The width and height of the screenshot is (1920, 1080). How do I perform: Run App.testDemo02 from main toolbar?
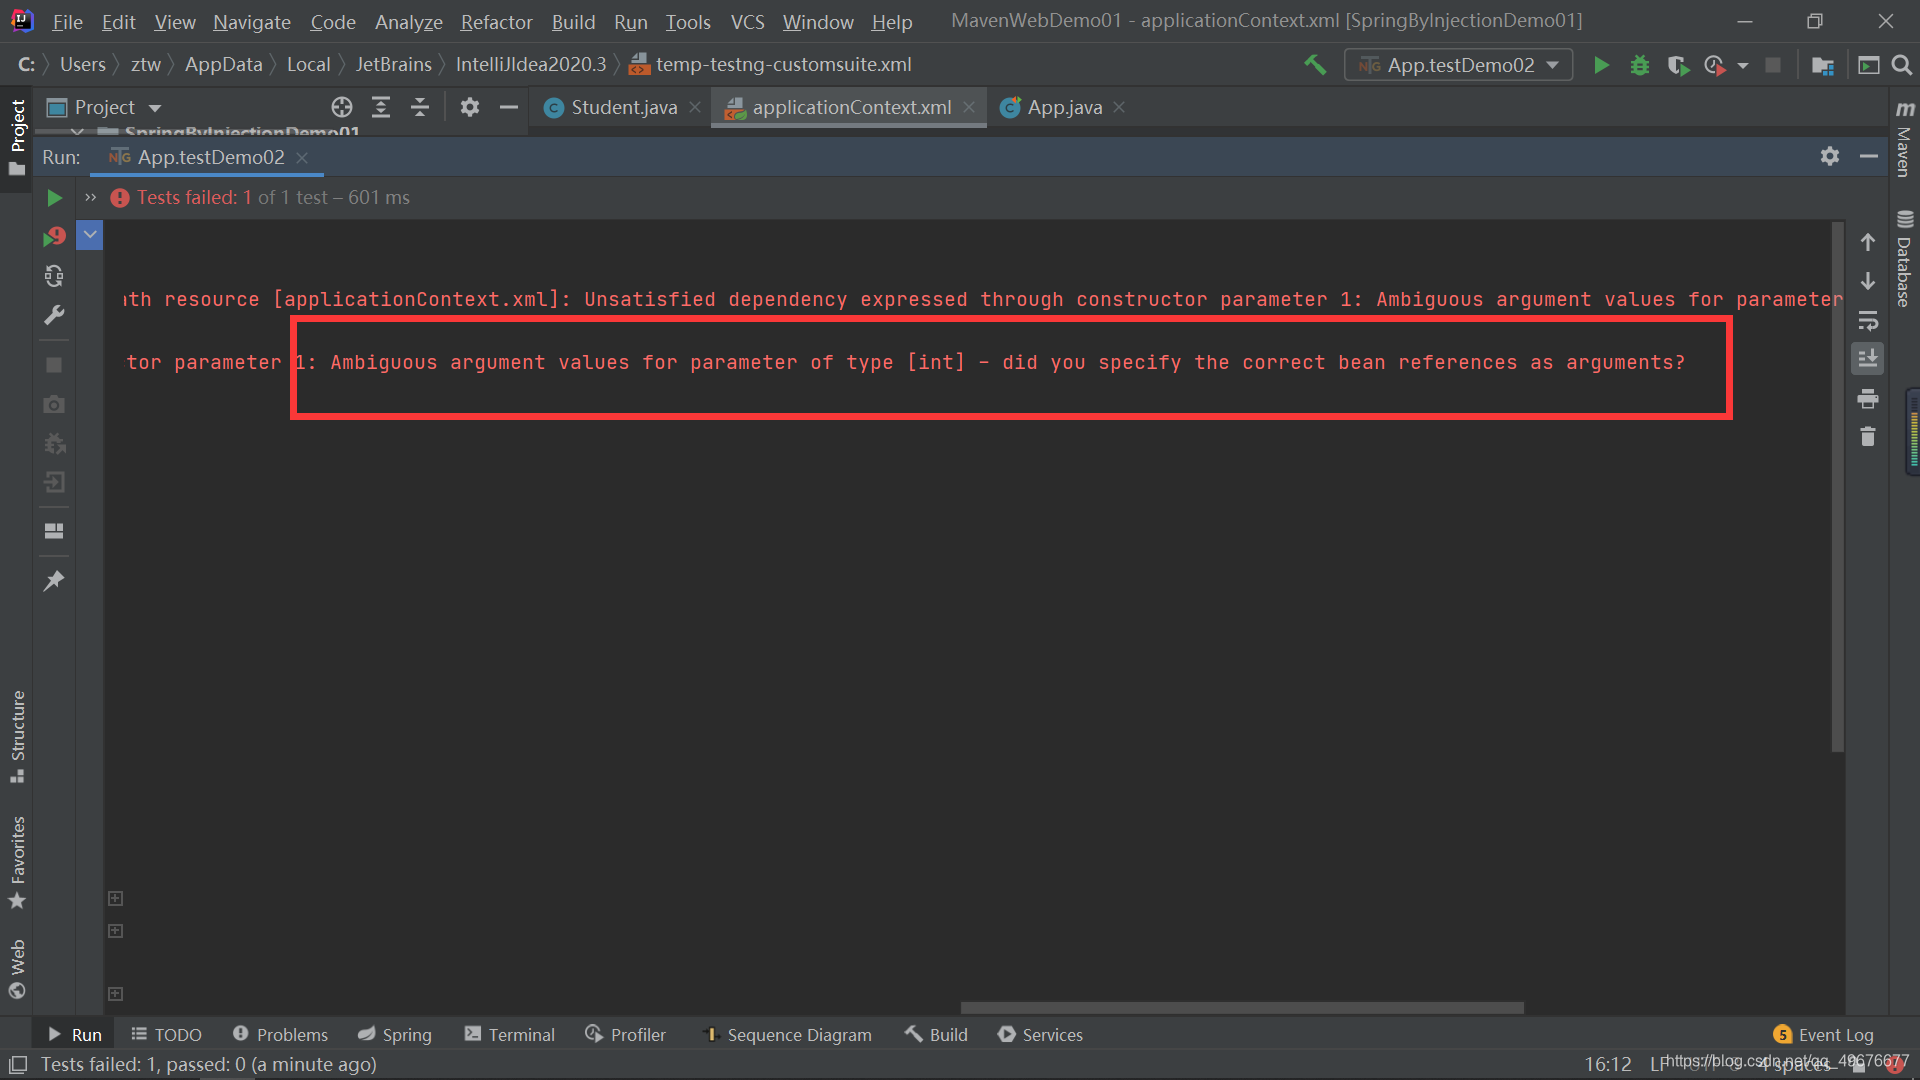click(1601, 65)
